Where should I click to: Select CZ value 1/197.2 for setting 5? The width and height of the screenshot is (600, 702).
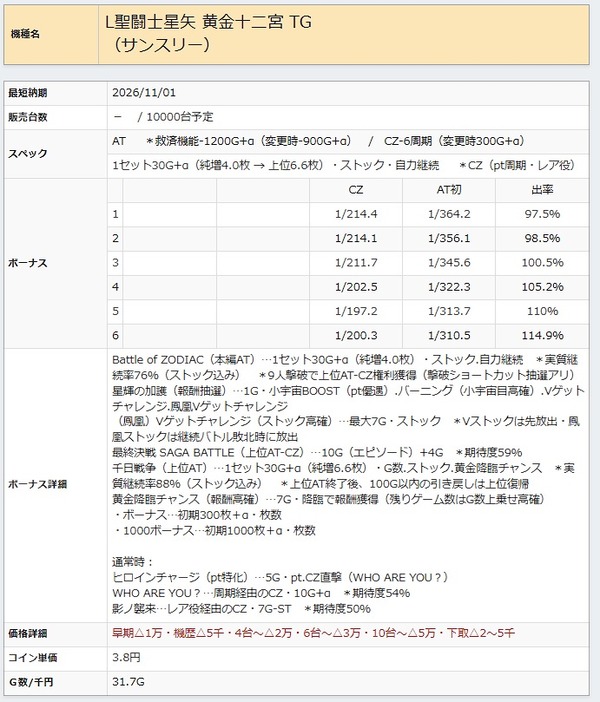356,311
